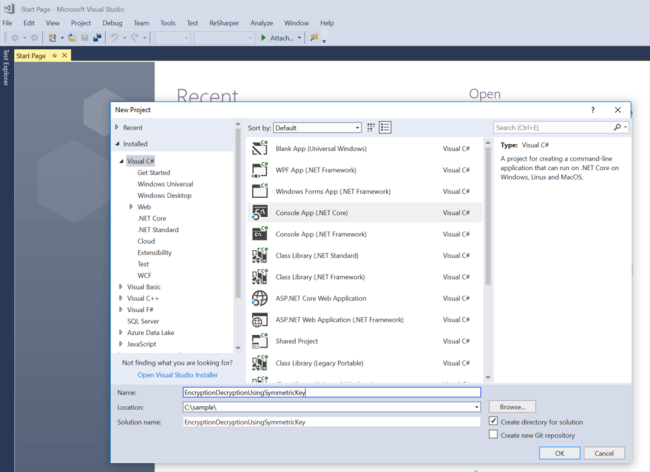This screenshot has height=472, width=650.
Task: Select the Start Page tab
Action: click(x=31, y=56)
